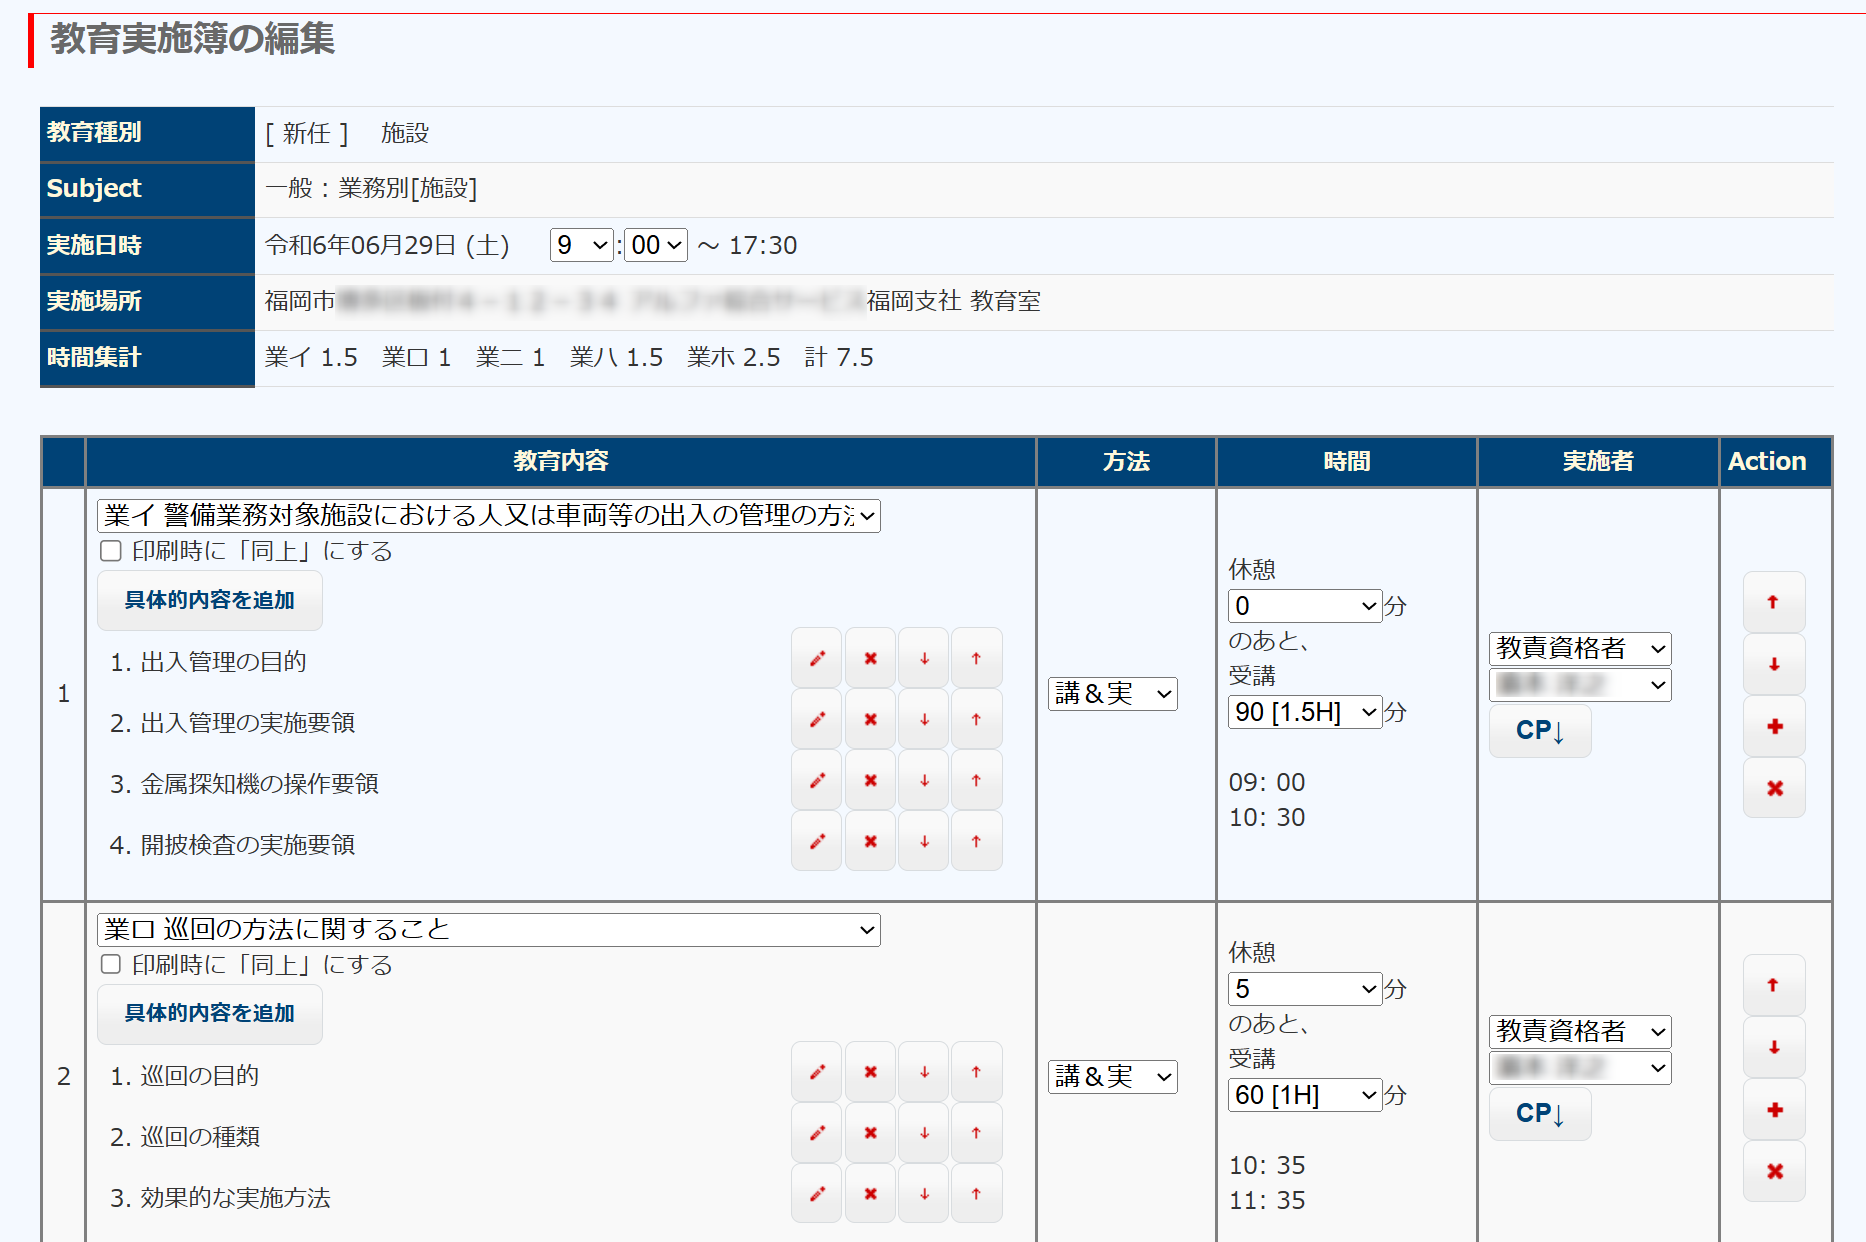Add a row with row 1 plus icon
The image size is (1866, 1242).
click(1774, 727)
